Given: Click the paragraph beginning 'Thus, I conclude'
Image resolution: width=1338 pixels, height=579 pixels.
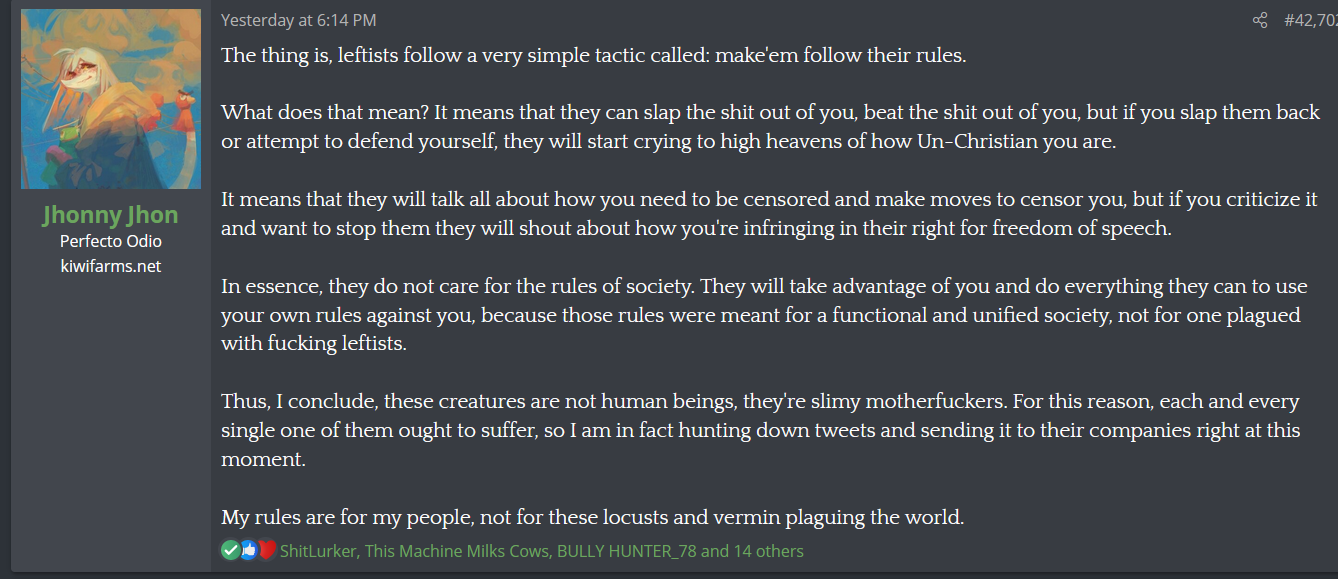Looking at the screenshot, I should pyautogui.click(x=761, y=431).
